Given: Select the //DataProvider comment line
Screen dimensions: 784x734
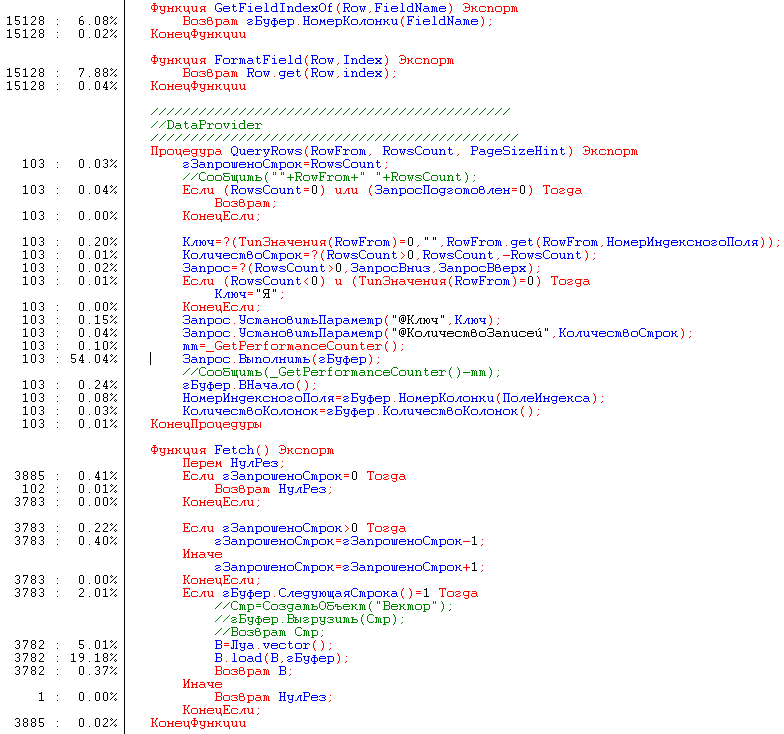Looking at the screenshot, I should click(x=206, y=125).
